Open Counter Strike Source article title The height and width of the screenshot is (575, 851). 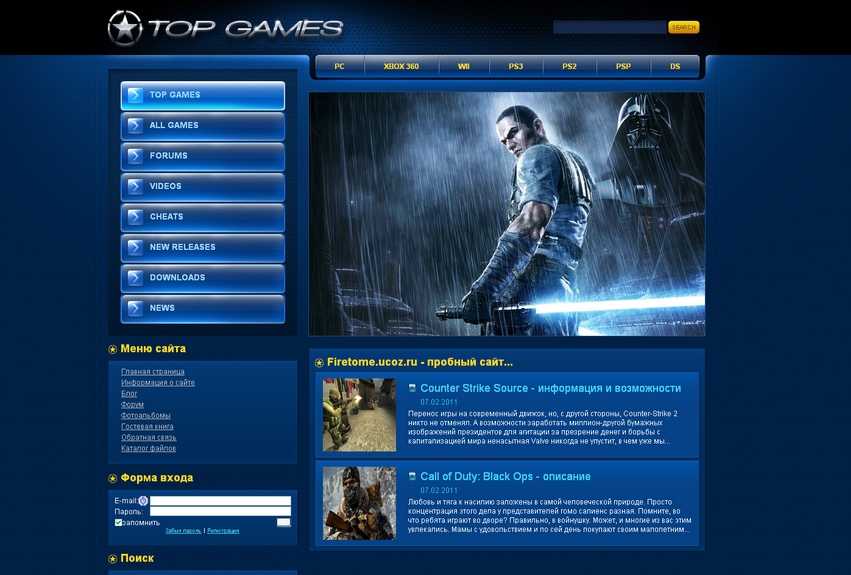click(x=550, y=388)
